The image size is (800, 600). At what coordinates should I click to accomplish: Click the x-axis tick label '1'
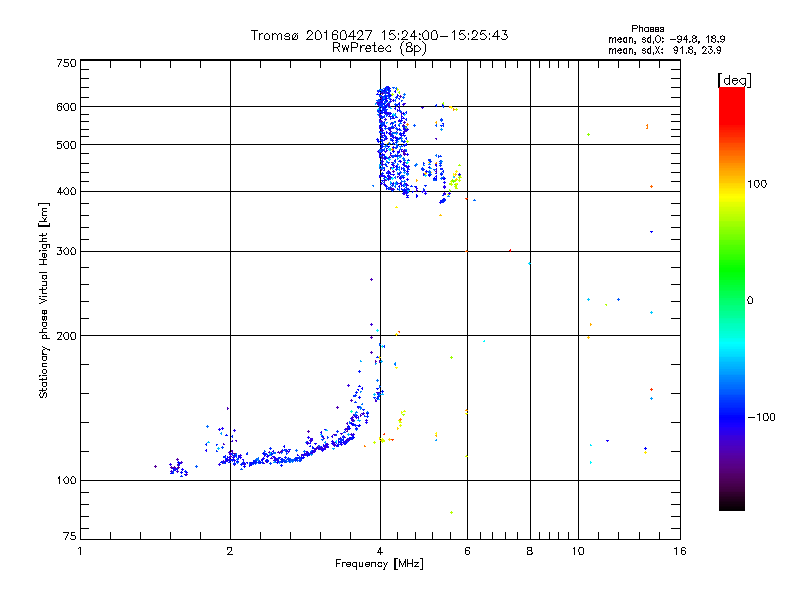click(80, 551)
